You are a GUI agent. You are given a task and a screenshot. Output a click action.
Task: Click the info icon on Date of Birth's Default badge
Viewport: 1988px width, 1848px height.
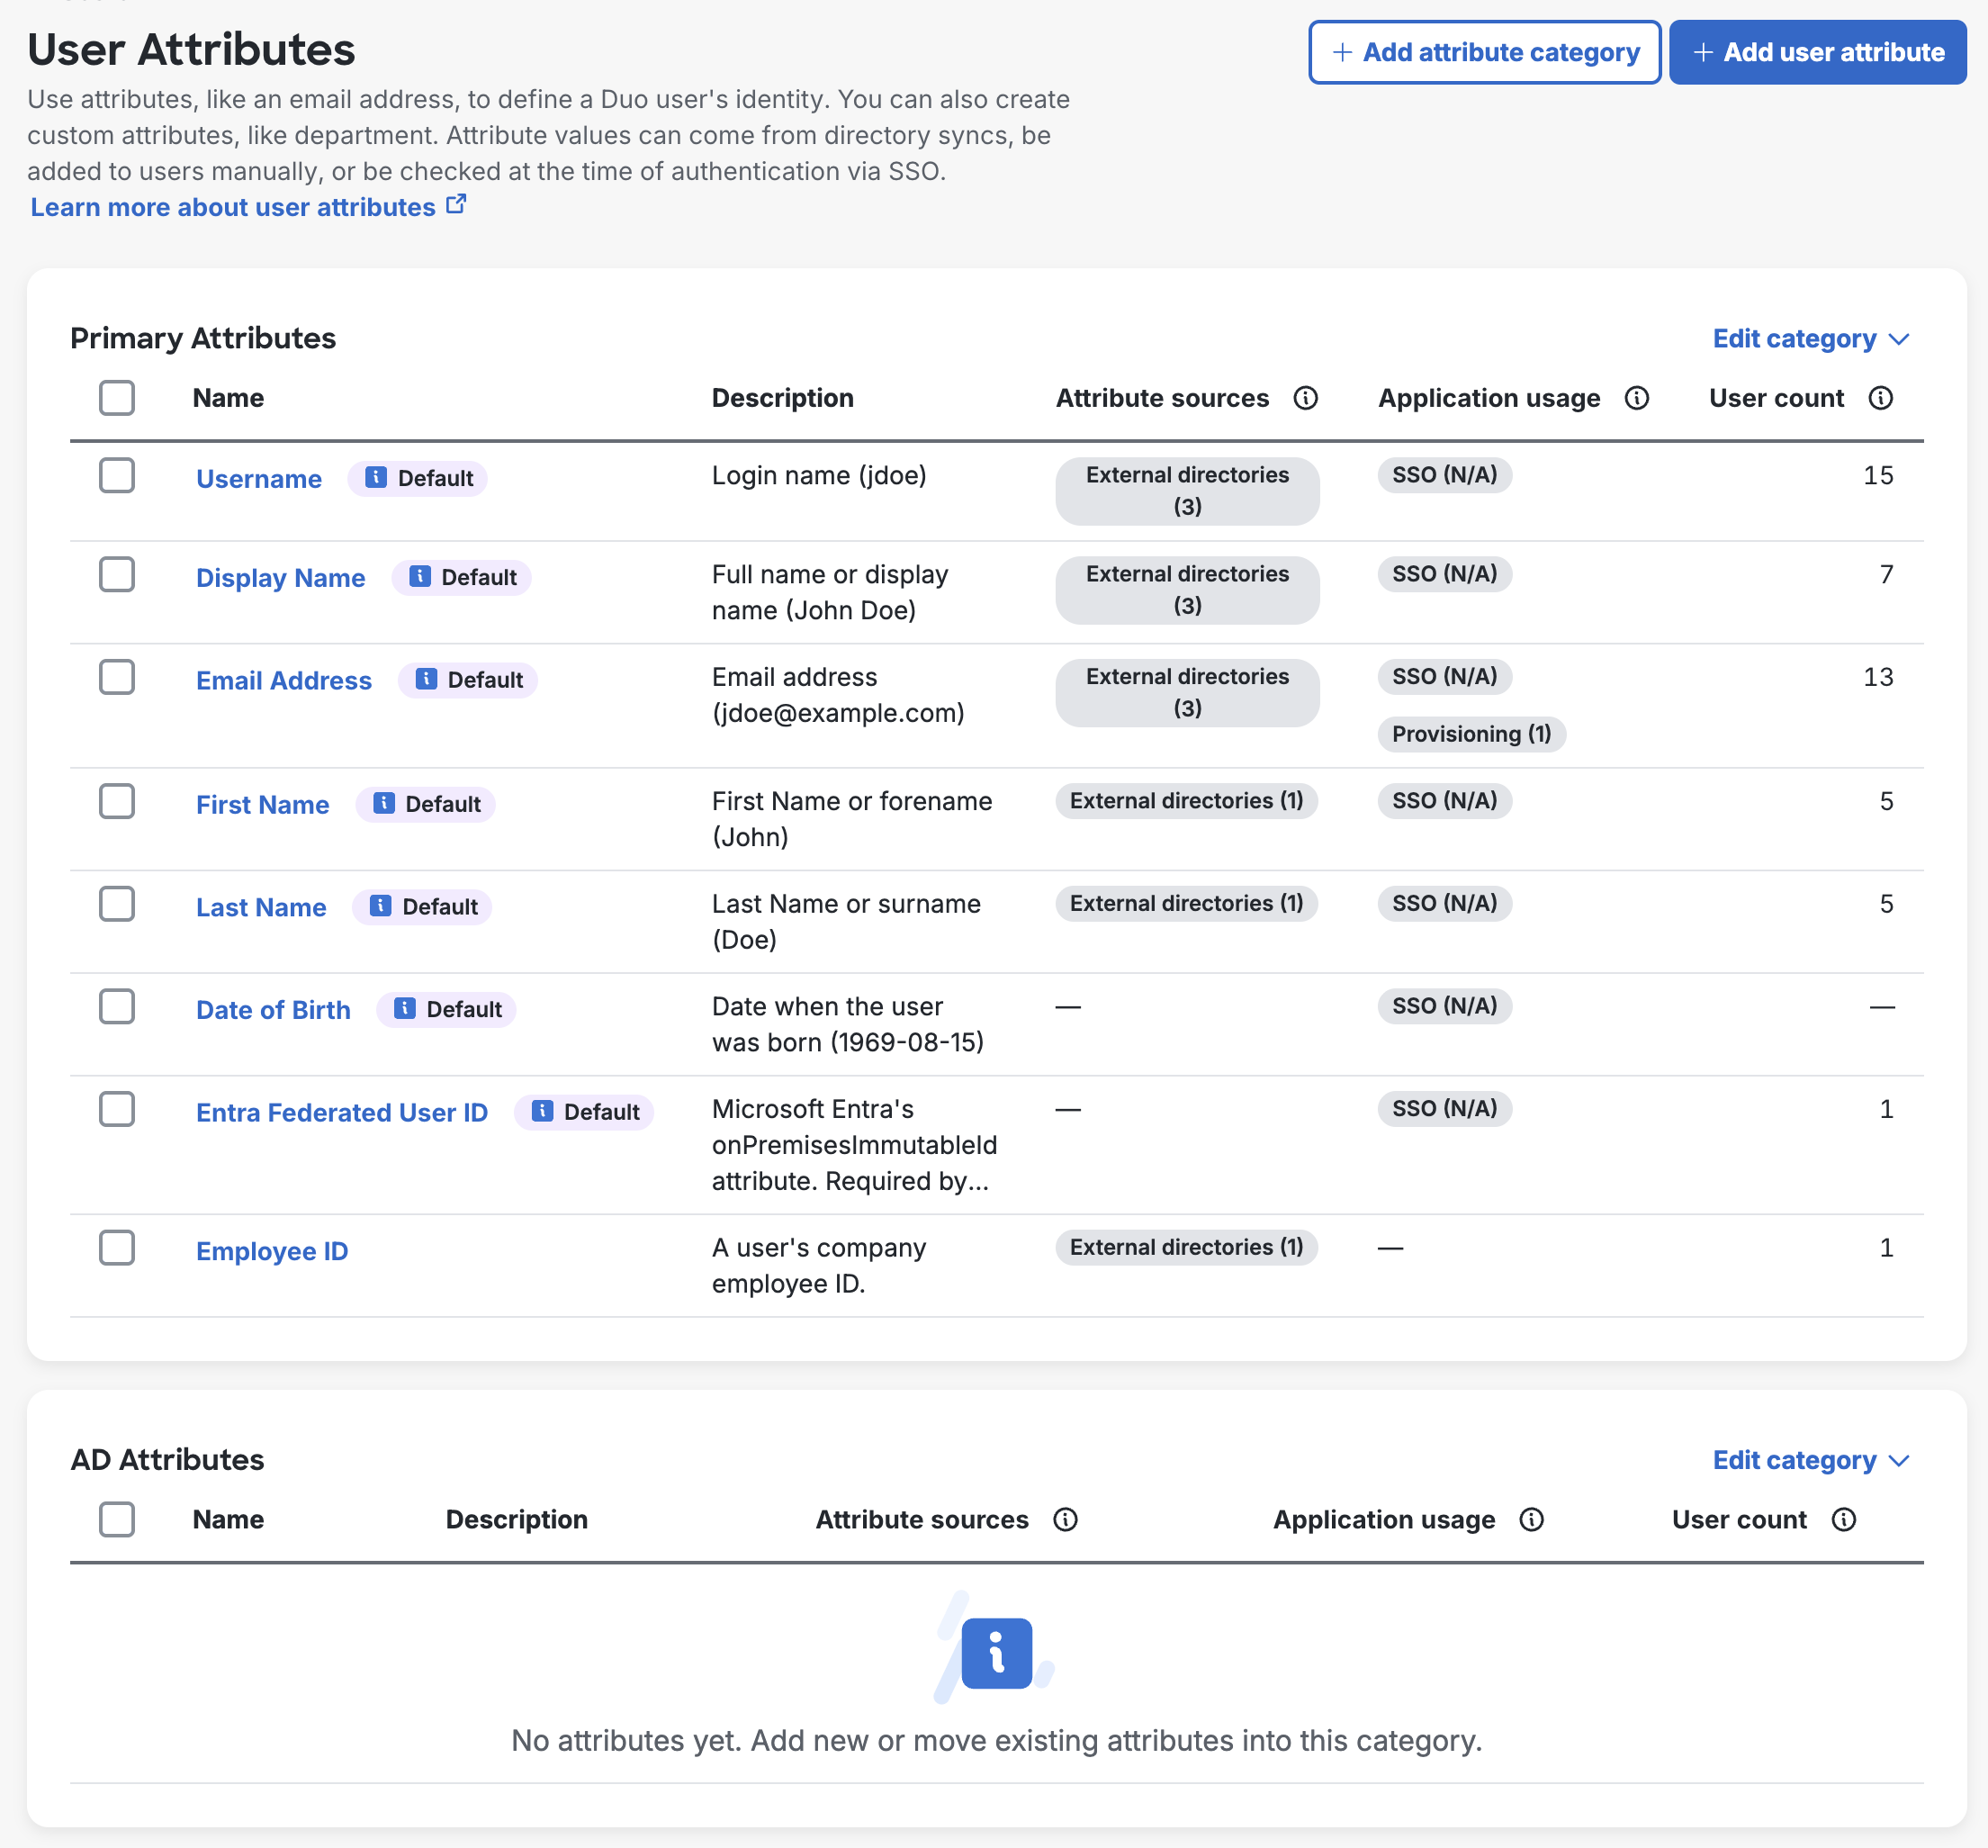pyautogui.click(x=403, y=1009)
